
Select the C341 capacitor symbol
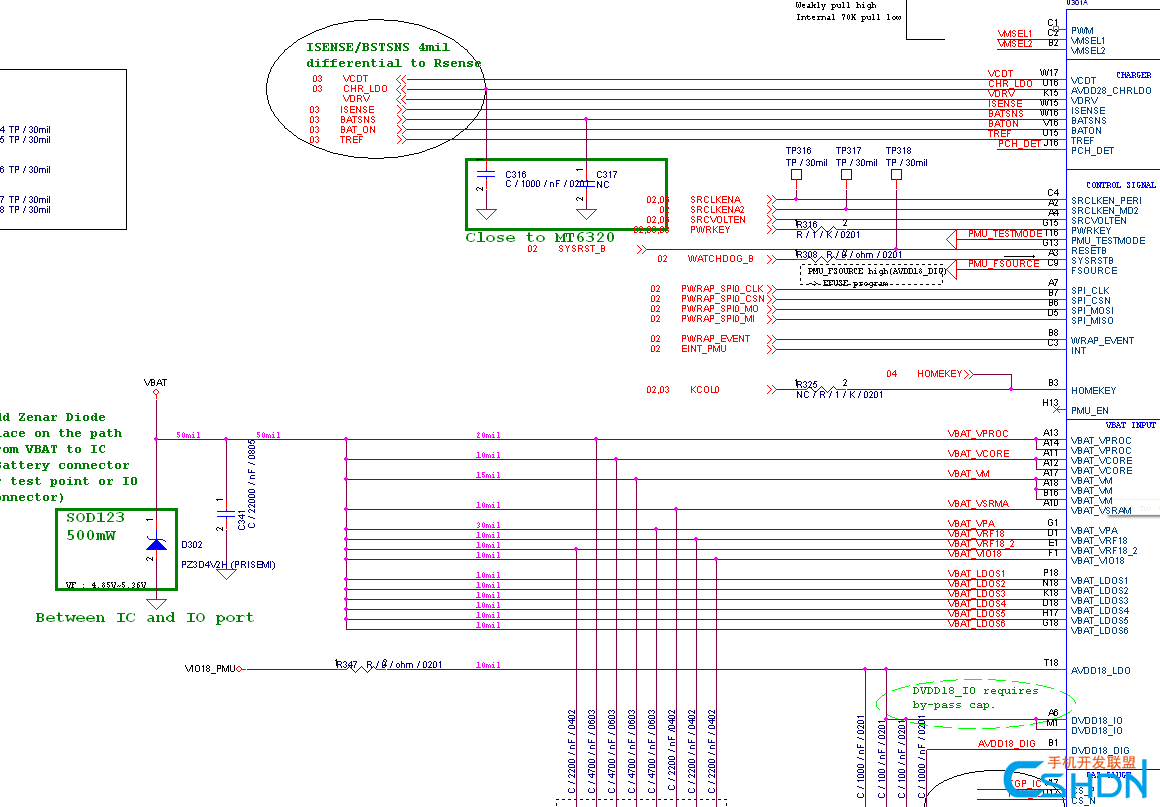(226, 513)
